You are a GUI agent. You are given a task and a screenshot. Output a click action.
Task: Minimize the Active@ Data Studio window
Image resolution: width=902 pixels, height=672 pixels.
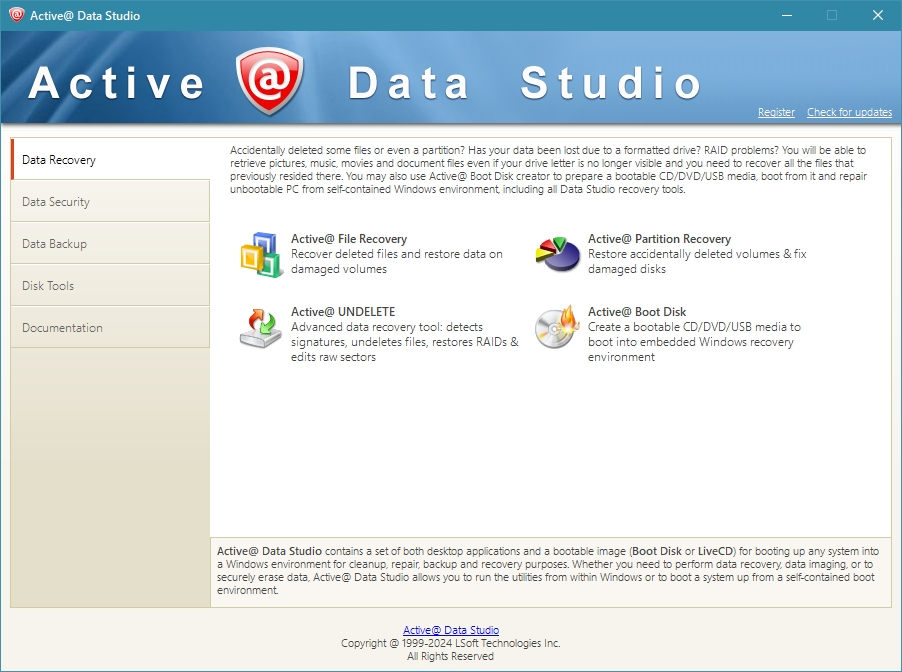click(x=785, y=15)
